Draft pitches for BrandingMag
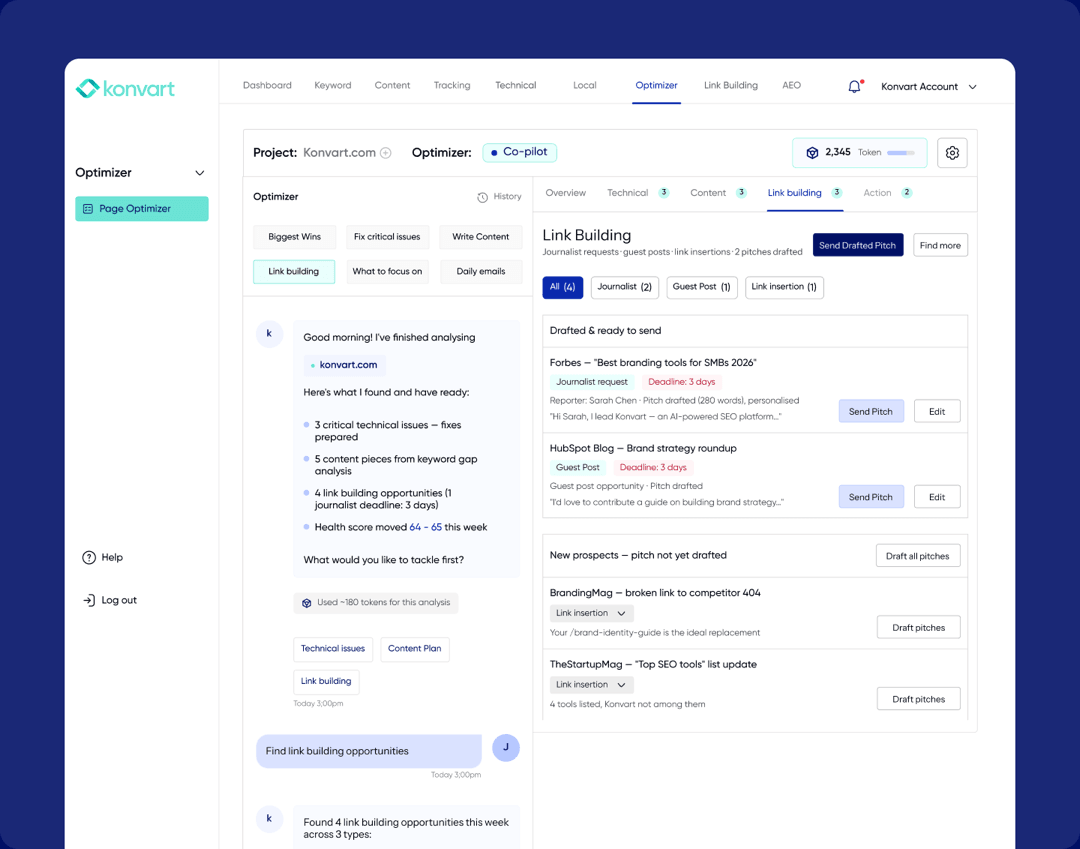Screen dimensions: 1080x849 918,627
